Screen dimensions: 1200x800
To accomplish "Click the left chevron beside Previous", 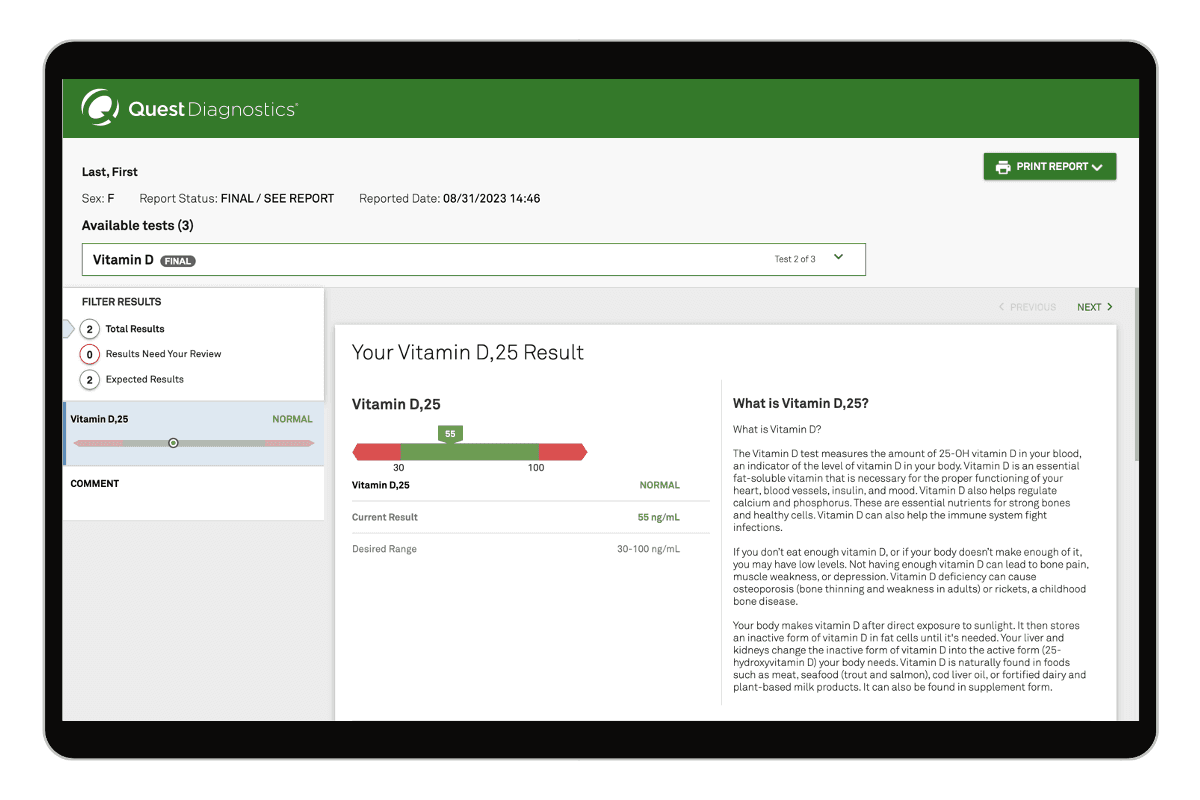I will [1002, 307].
